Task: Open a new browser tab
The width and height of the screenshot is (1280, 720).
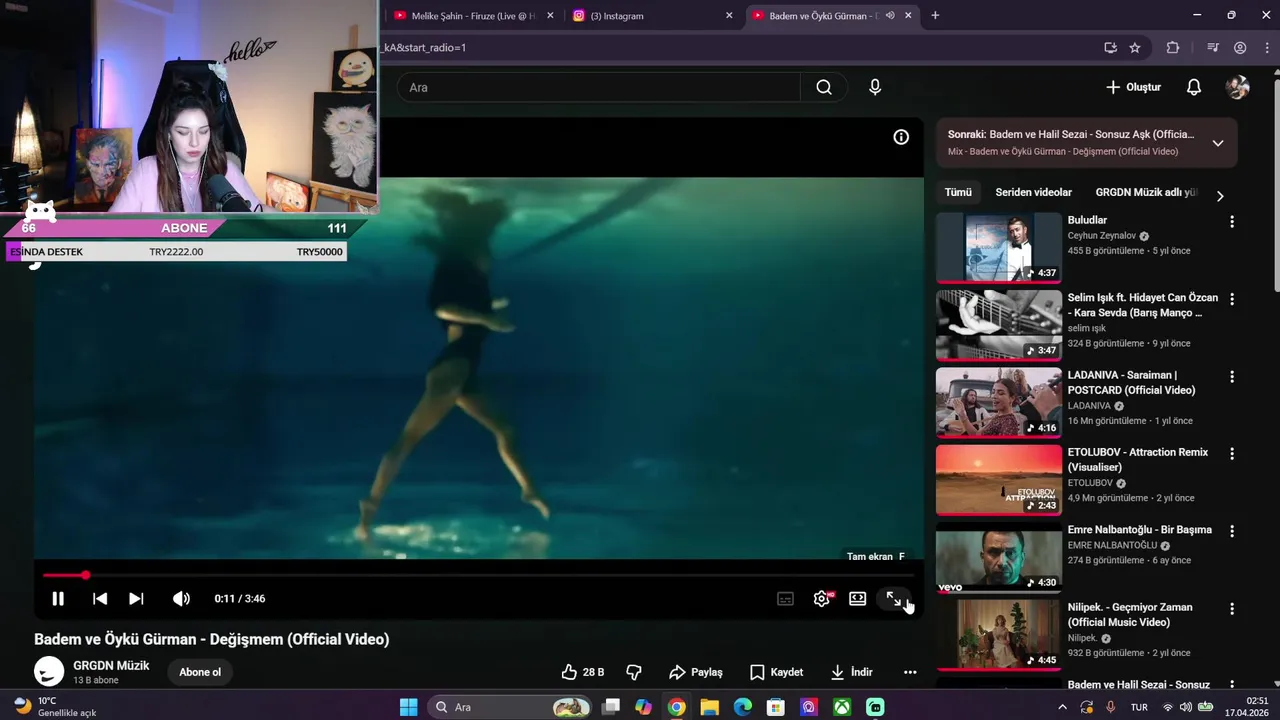Action: coord(935,16)
